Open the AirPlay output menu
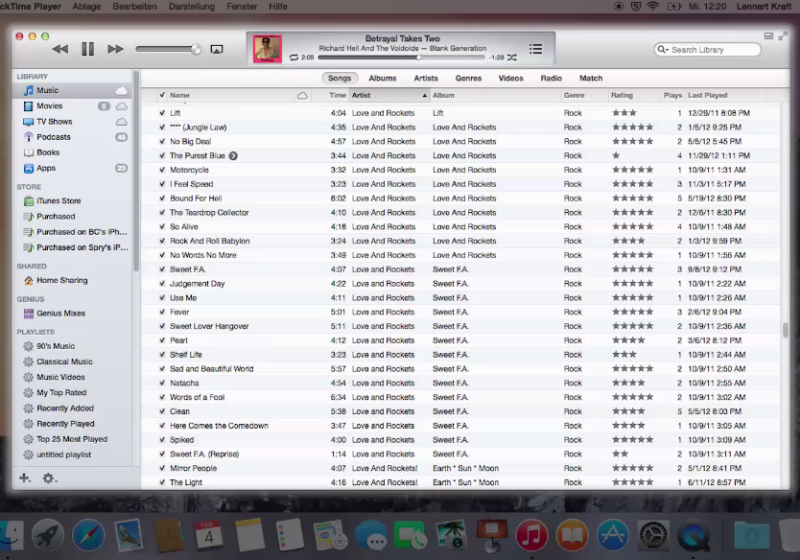Viewport: 800px width, 560px height. click(216, 49)
